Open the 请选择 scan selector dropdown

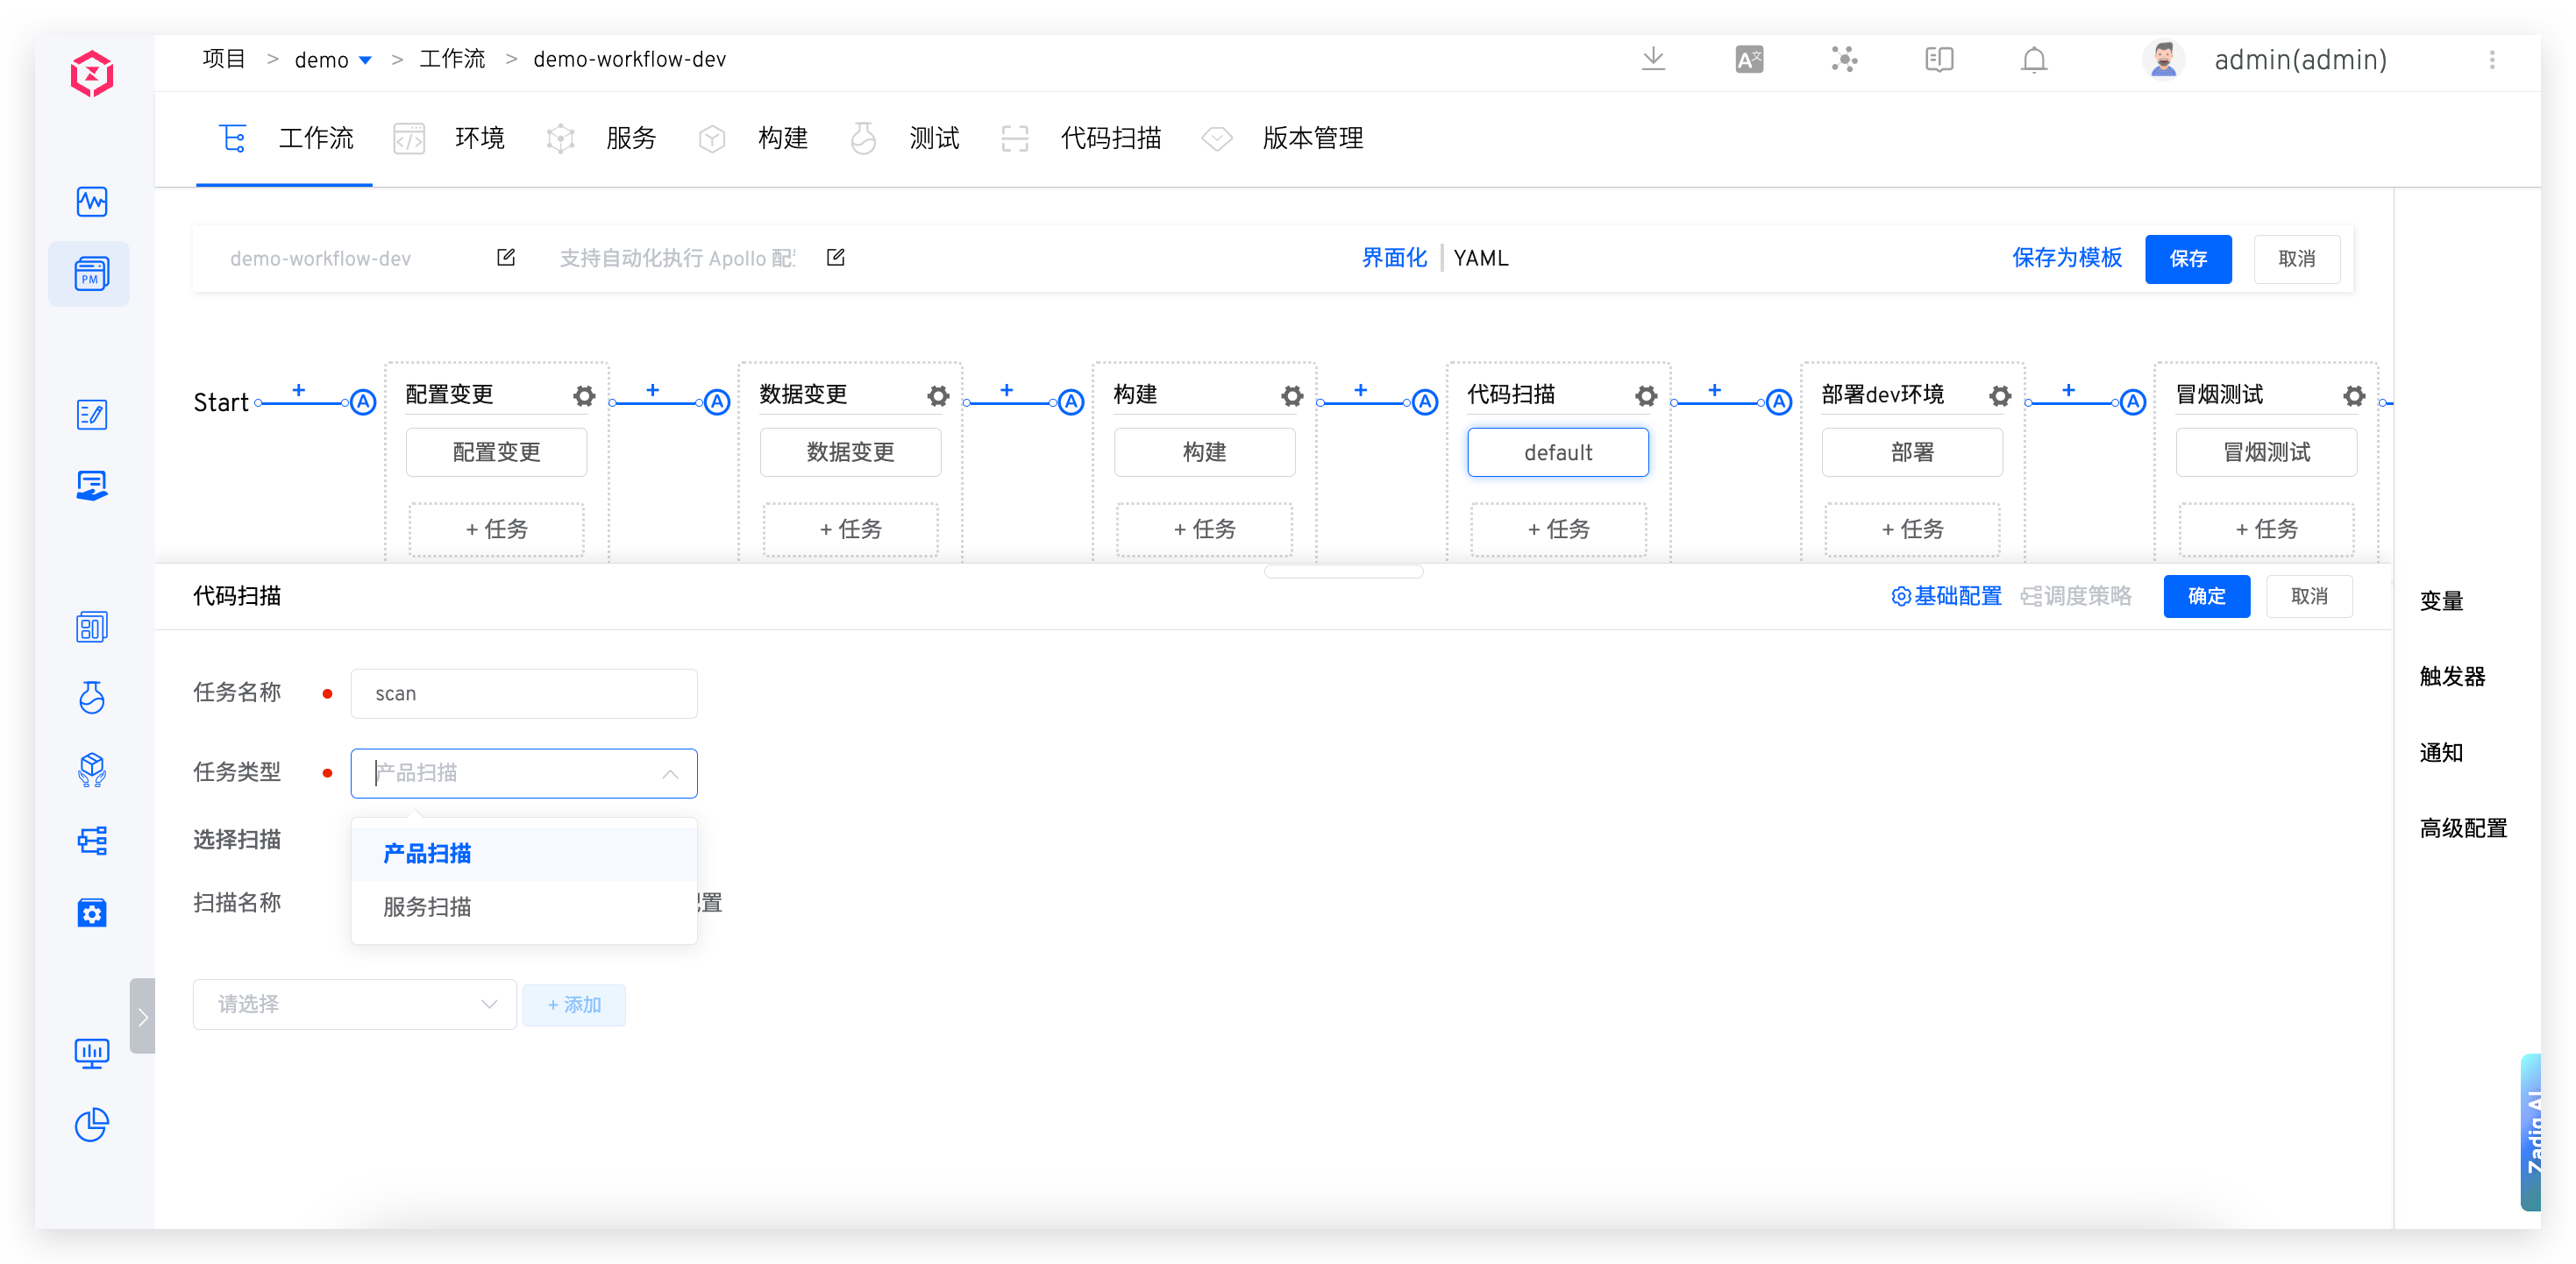(354, 1004)
